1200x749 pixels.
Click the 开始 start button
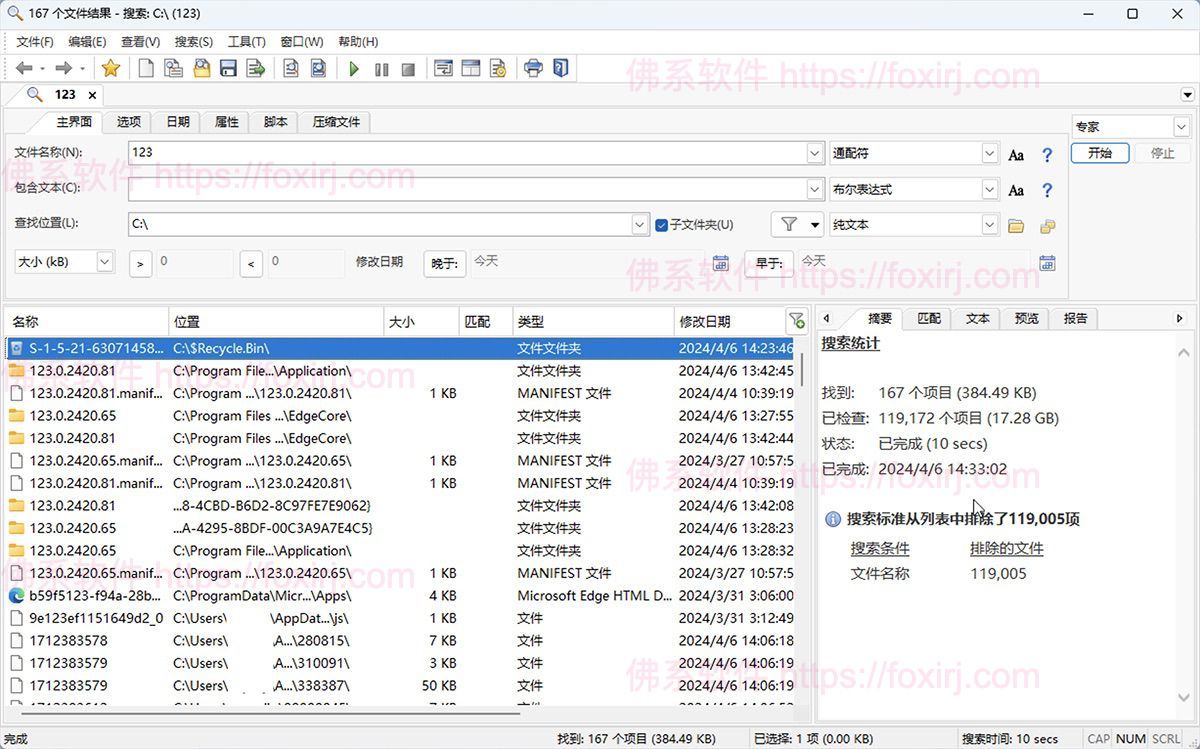pos(1100,153)
